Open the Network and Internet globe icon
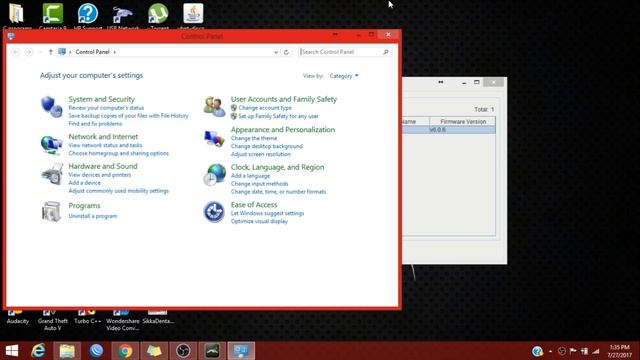Screen dimensions: 640x360 coord(51,144)
